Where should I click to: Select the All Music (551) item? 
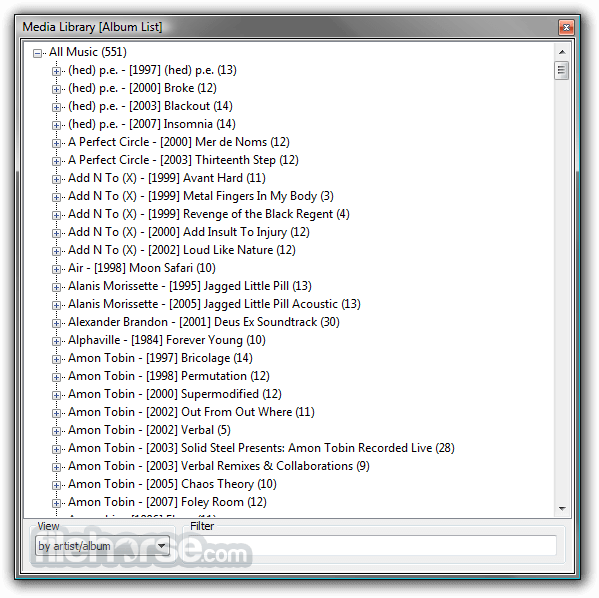pos(88,52)
